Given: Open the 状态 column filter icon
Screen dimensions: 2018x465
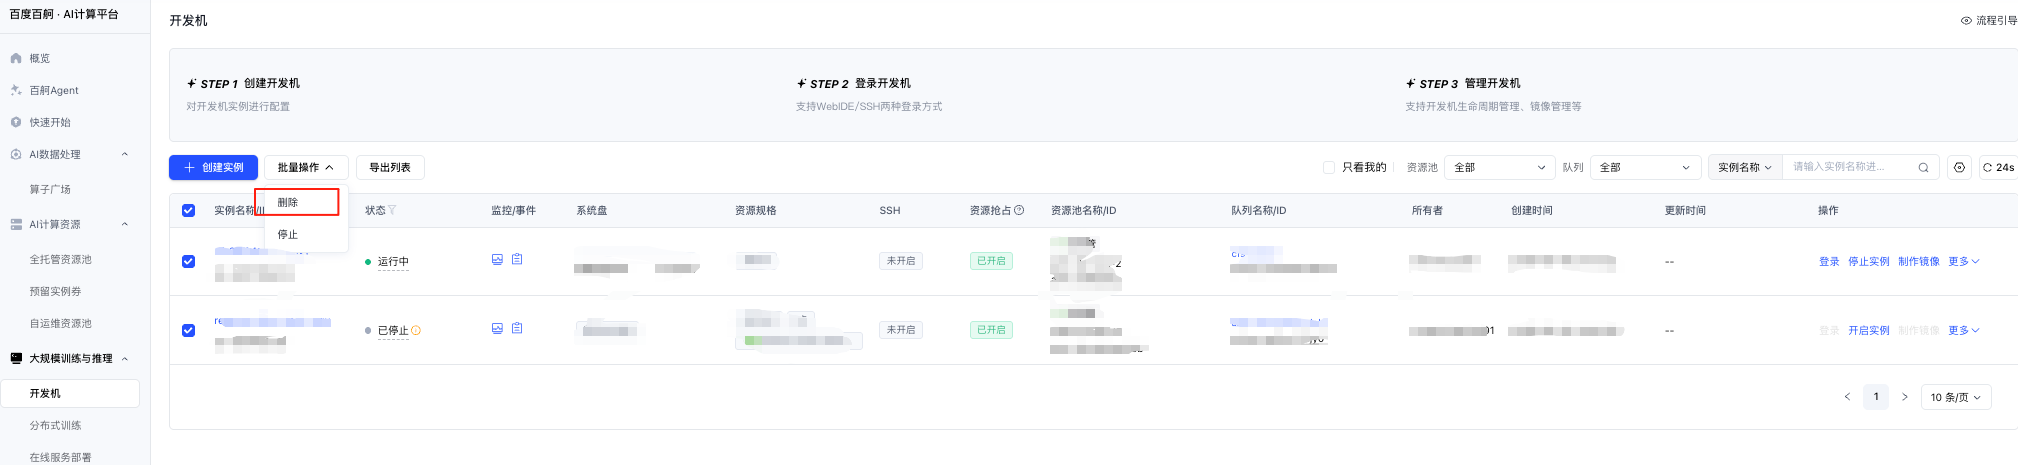Looking at the screenshot, I should click(392, 210).
